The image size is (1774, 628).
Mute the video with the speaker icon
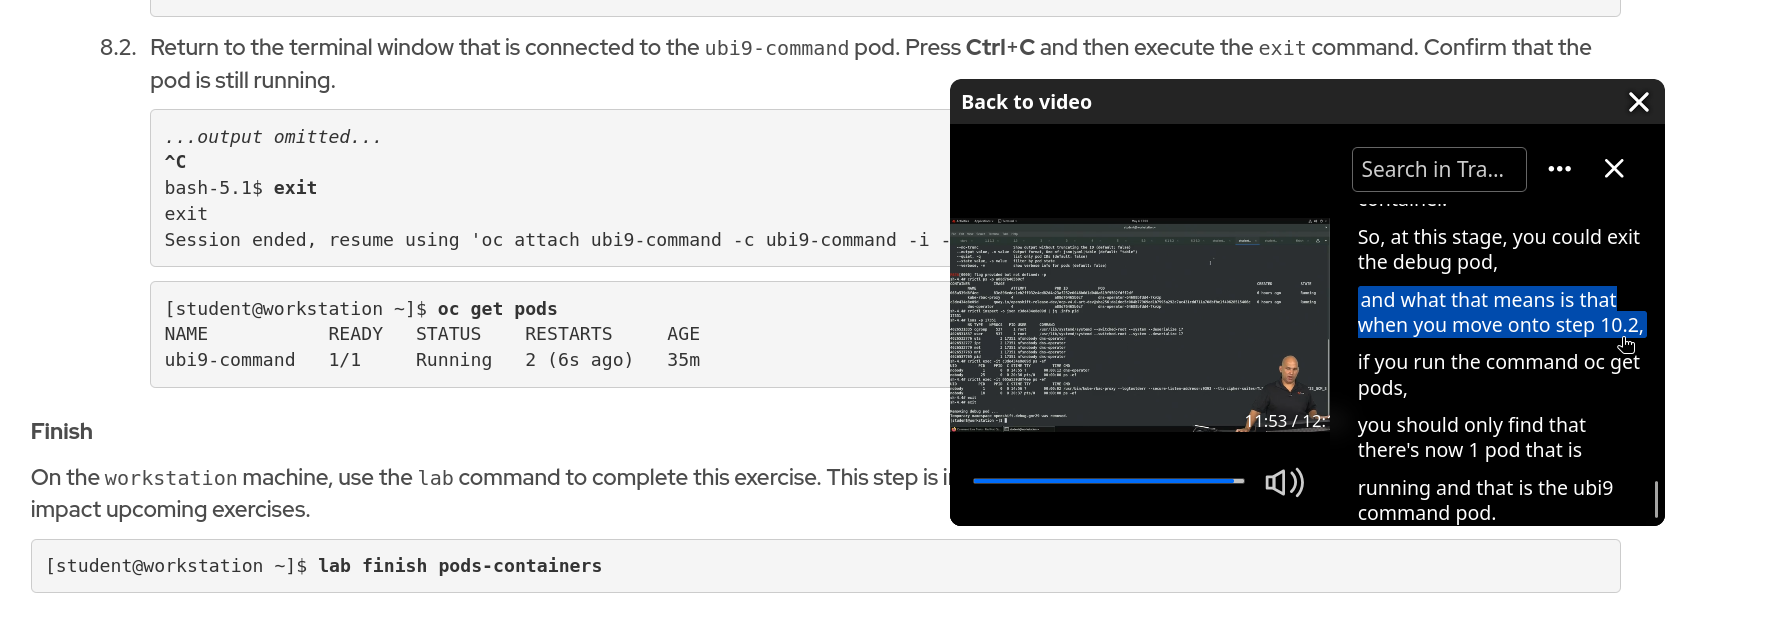pyautogui.click(x=1284, y=483)
